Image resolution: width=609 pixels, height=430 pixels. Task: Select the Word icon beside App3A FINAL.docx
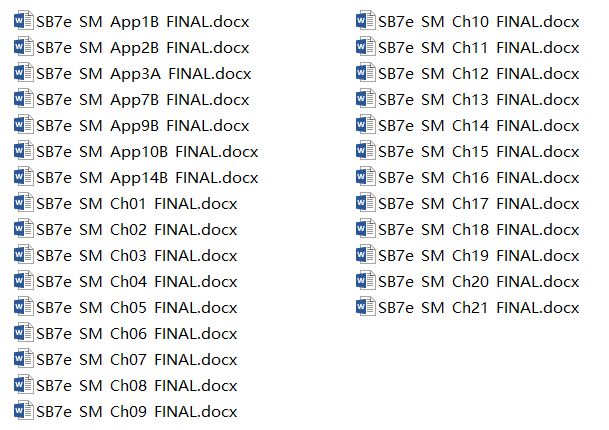[23, 73]
